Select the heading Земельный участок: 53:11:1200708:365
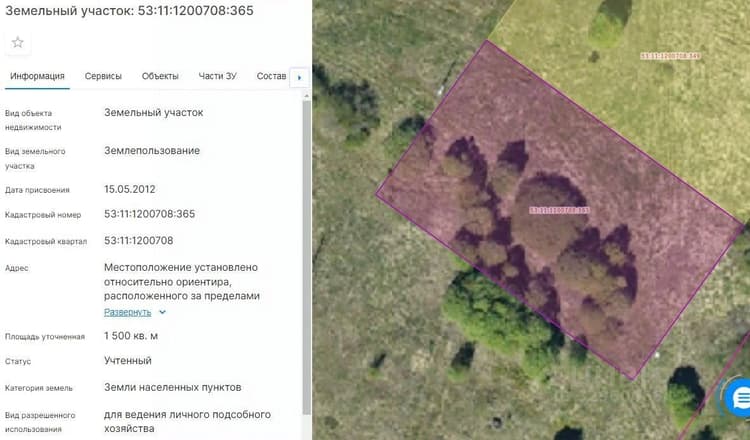750x440 pixels. pyautogui.click(x=129, y=11)
